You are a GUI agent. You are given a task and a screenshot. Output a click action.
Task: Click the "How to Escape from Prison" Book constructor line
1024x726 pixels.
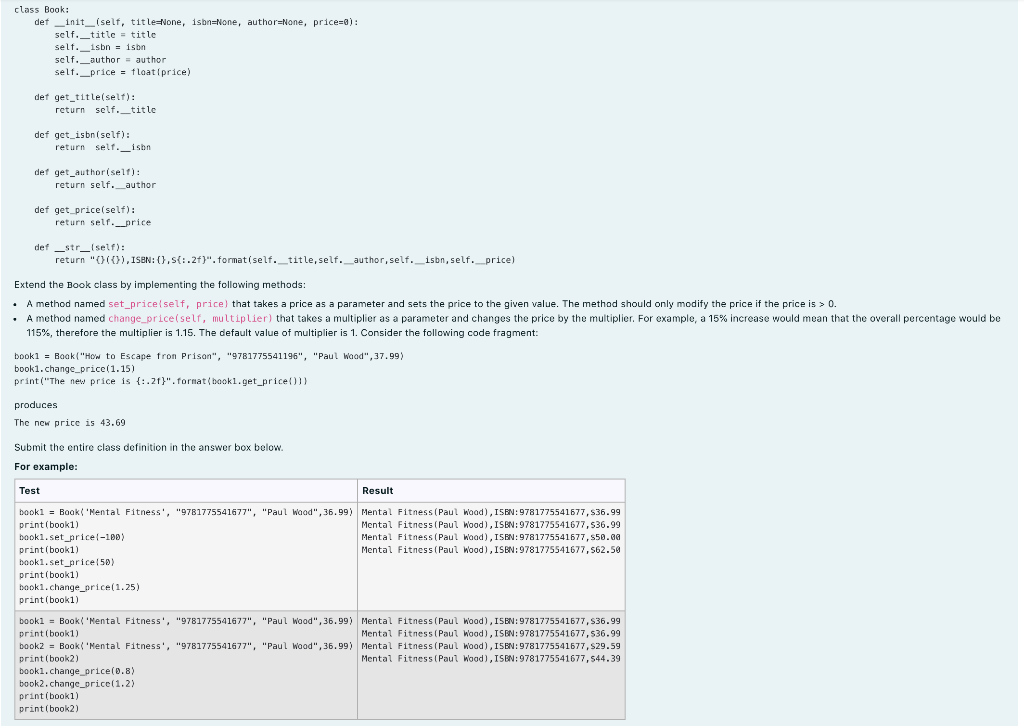pos(209,356)
